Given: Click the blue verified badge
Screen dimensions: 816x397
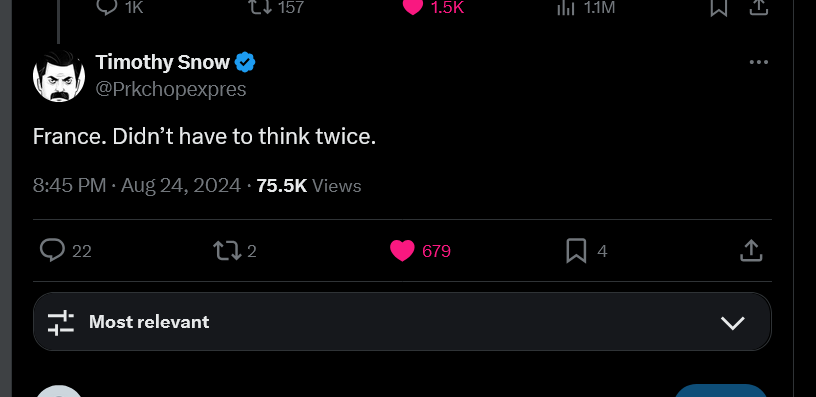Looking at the screenshot, I should [245, 62].
